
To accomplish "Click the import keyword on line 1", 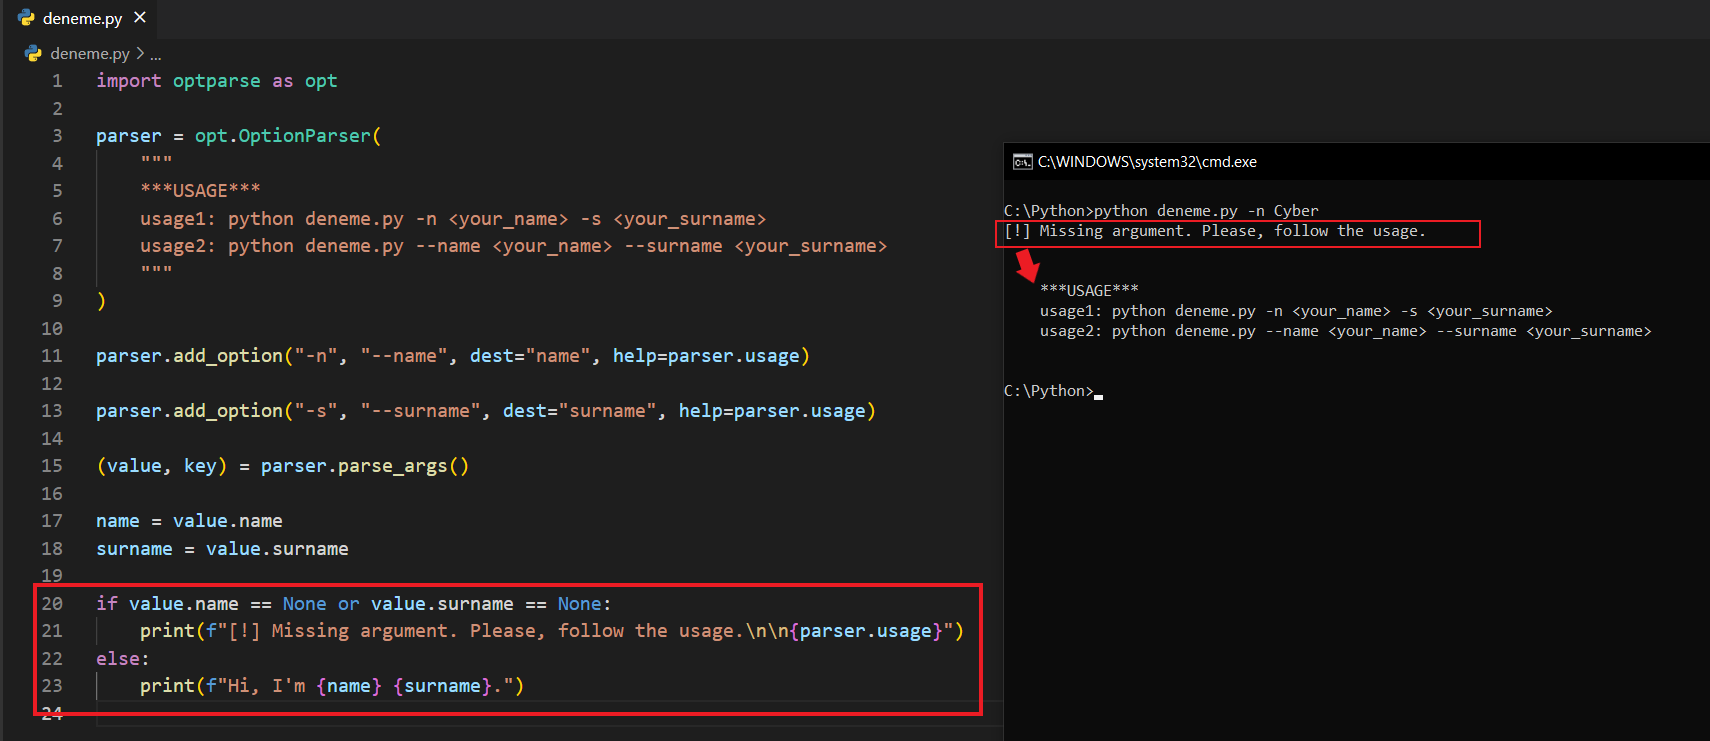I will (x=128, y=81).
